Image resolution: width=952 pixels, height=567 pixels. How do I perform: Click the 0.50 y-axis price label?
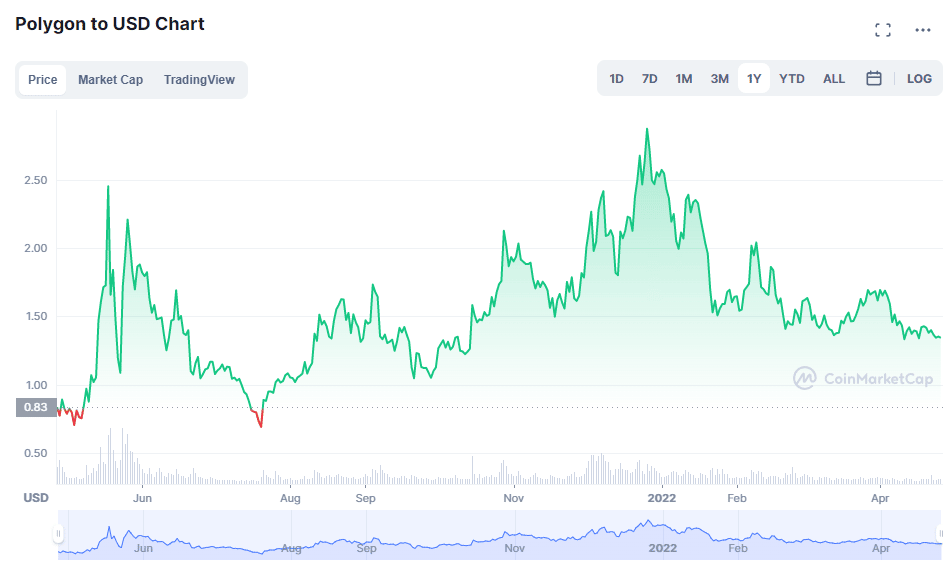[x=35, y=453]
